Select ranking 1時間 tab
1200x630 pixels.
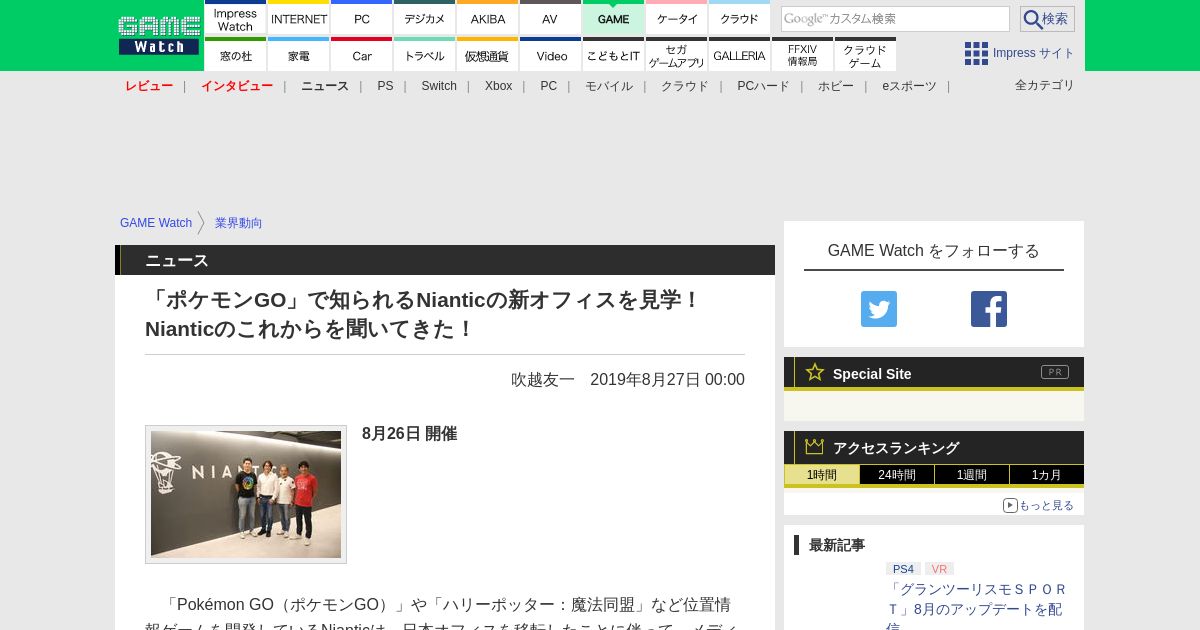click(x=822, y=475)
